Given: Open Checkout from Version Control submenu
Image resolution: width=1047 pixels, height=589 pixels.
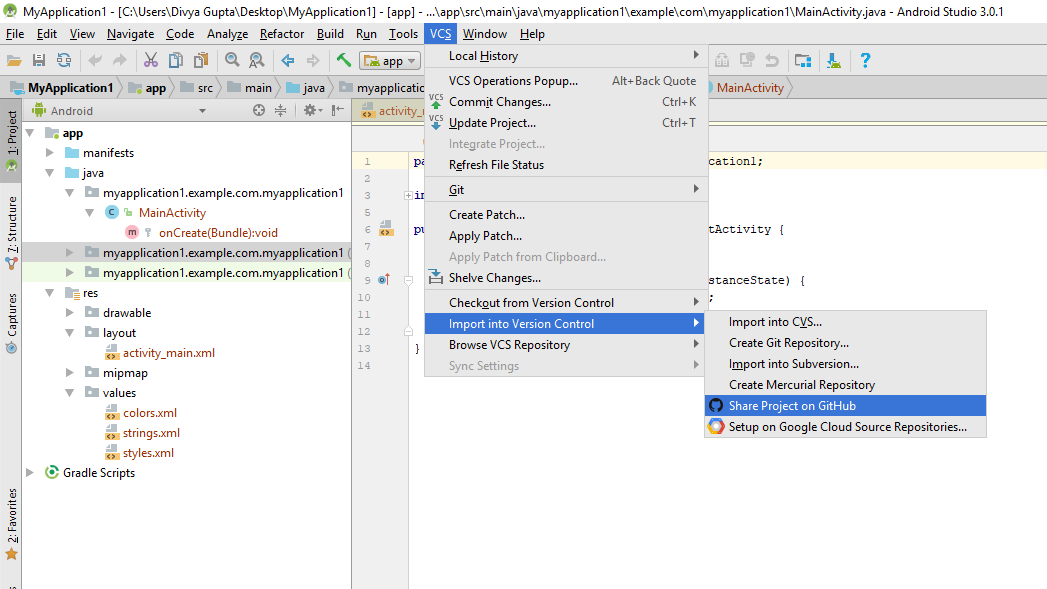Looking at the screenshot, I should point(566,303).
